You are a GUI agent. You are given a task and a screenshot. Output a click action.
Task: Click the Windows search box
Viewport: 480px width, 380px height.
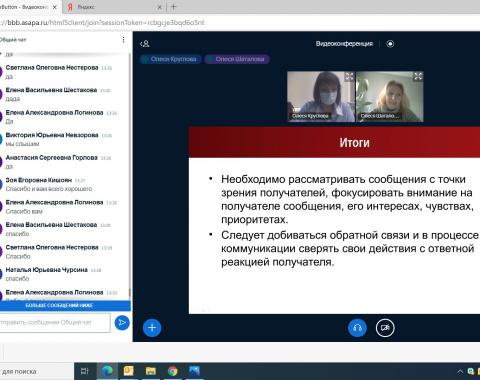click(37, 371)
